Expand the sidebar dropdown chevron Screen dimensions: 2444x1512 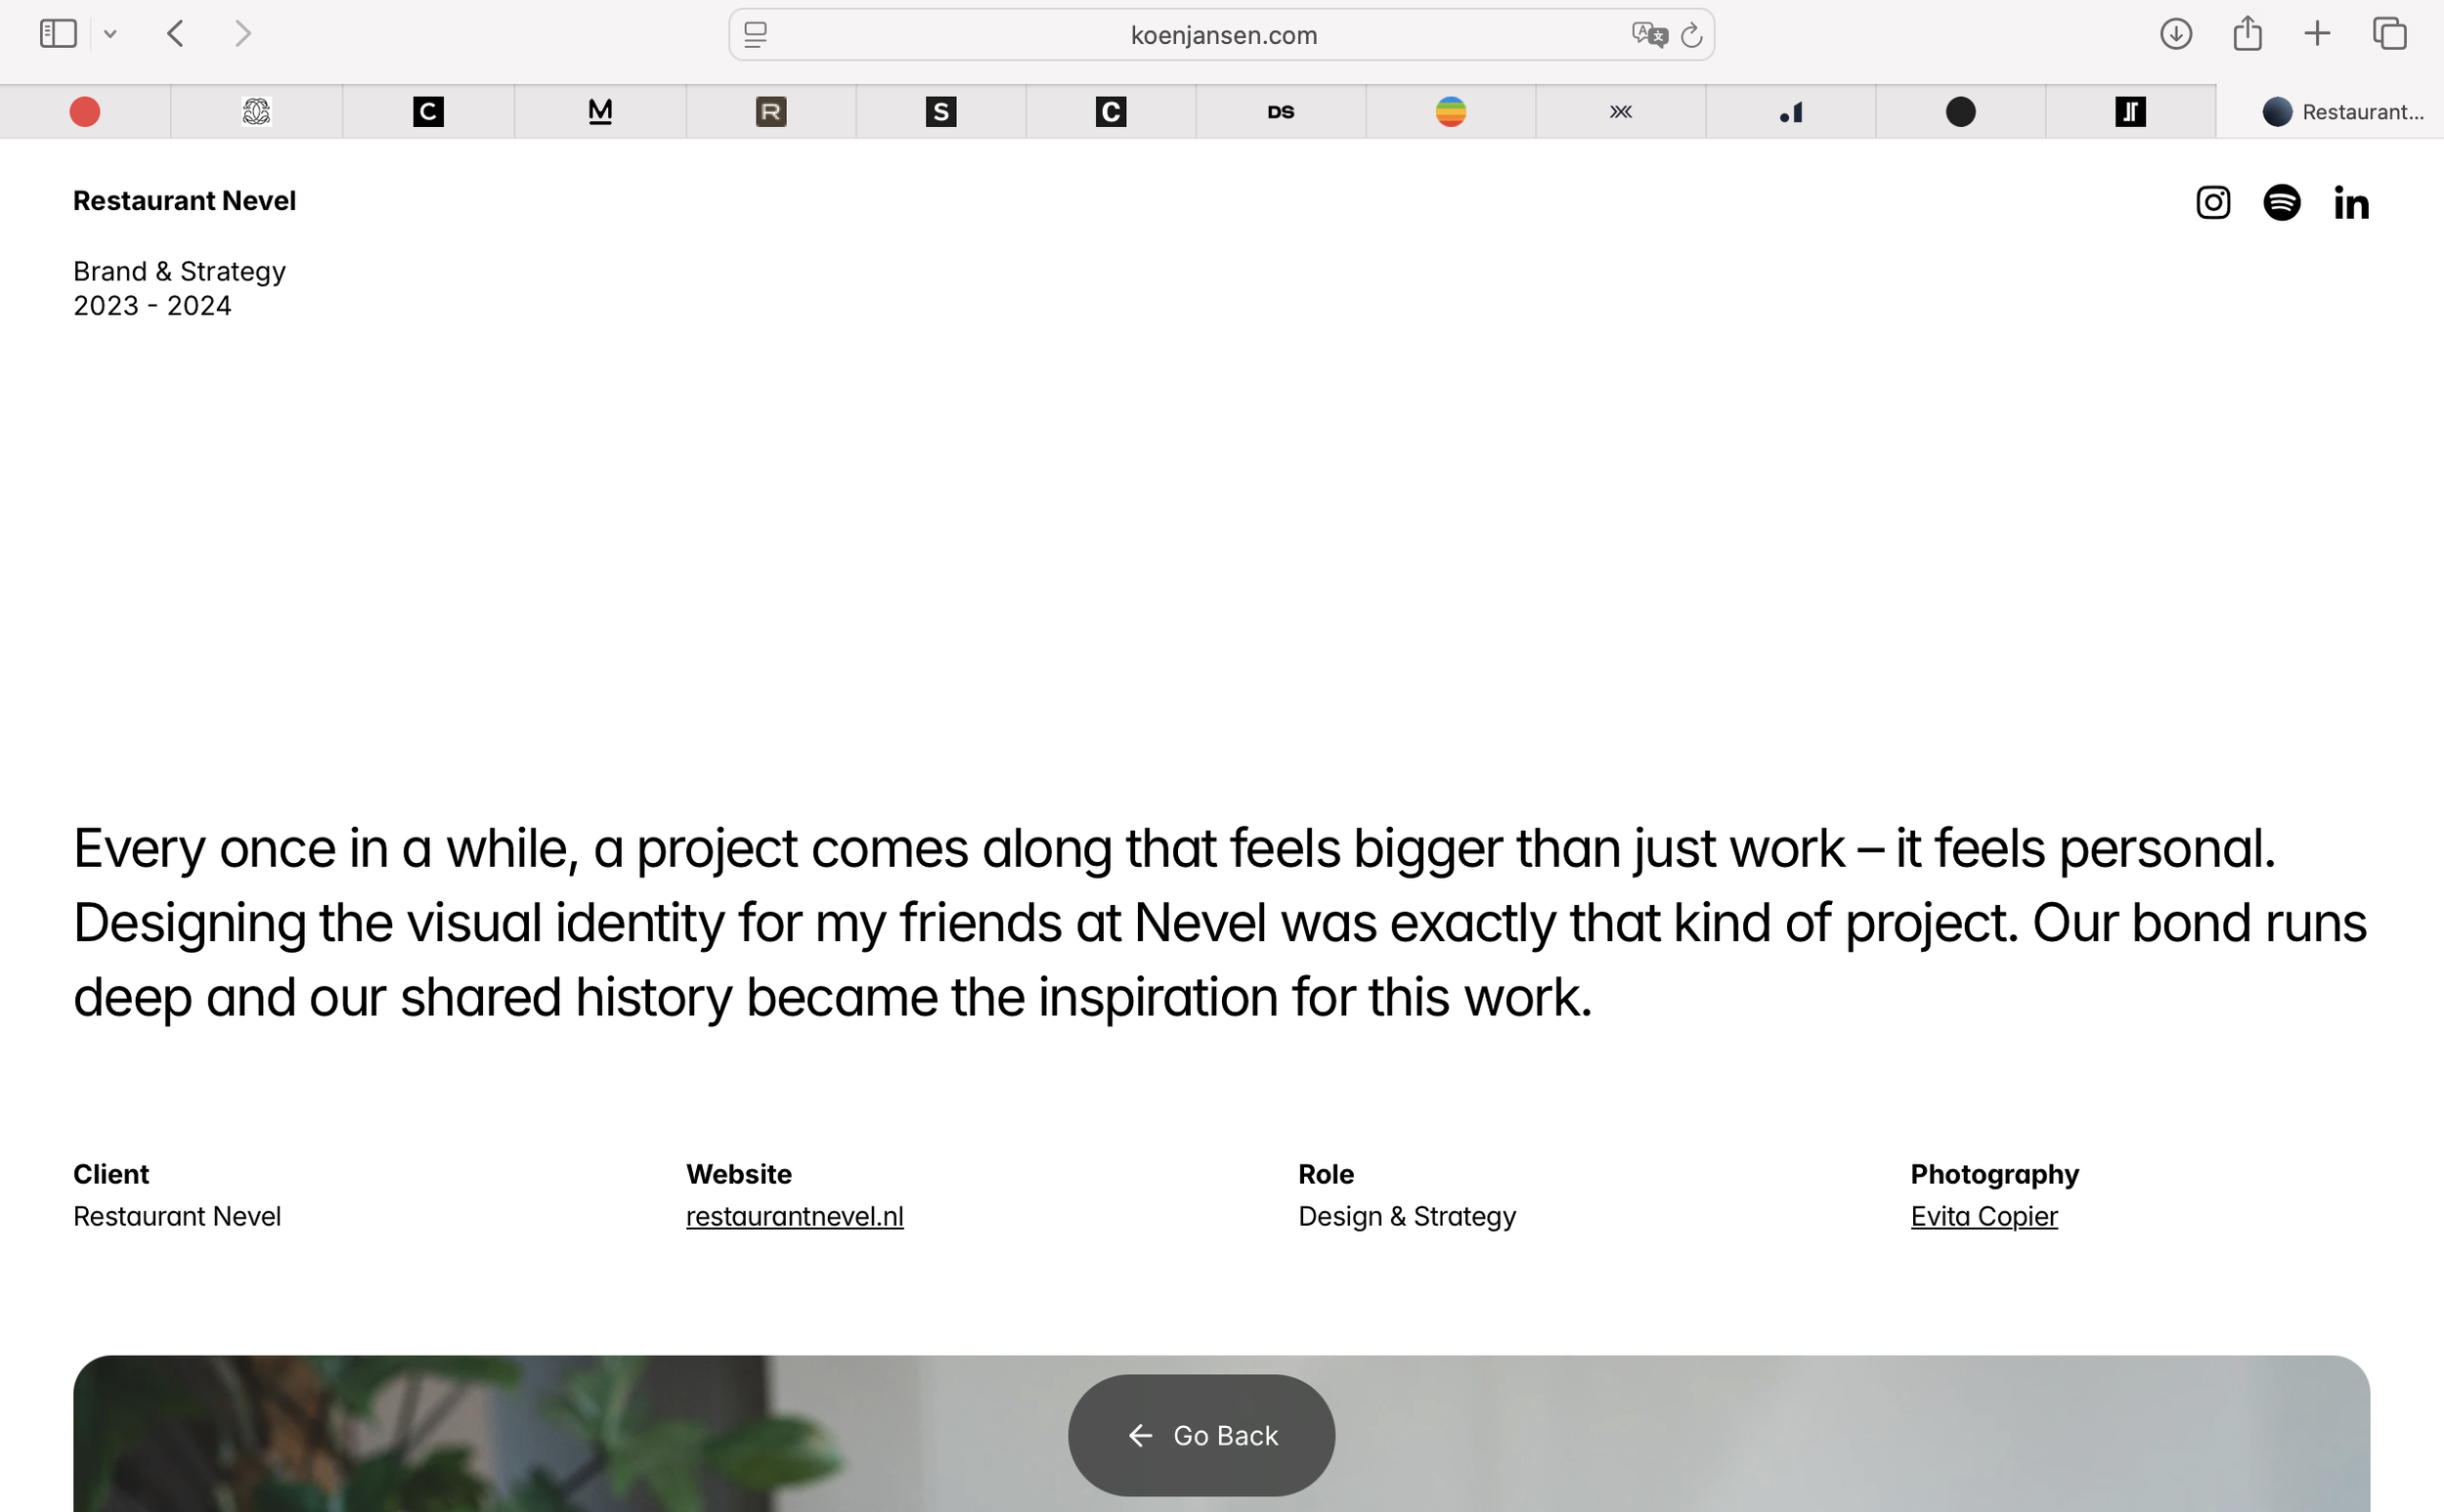point(110,35)
